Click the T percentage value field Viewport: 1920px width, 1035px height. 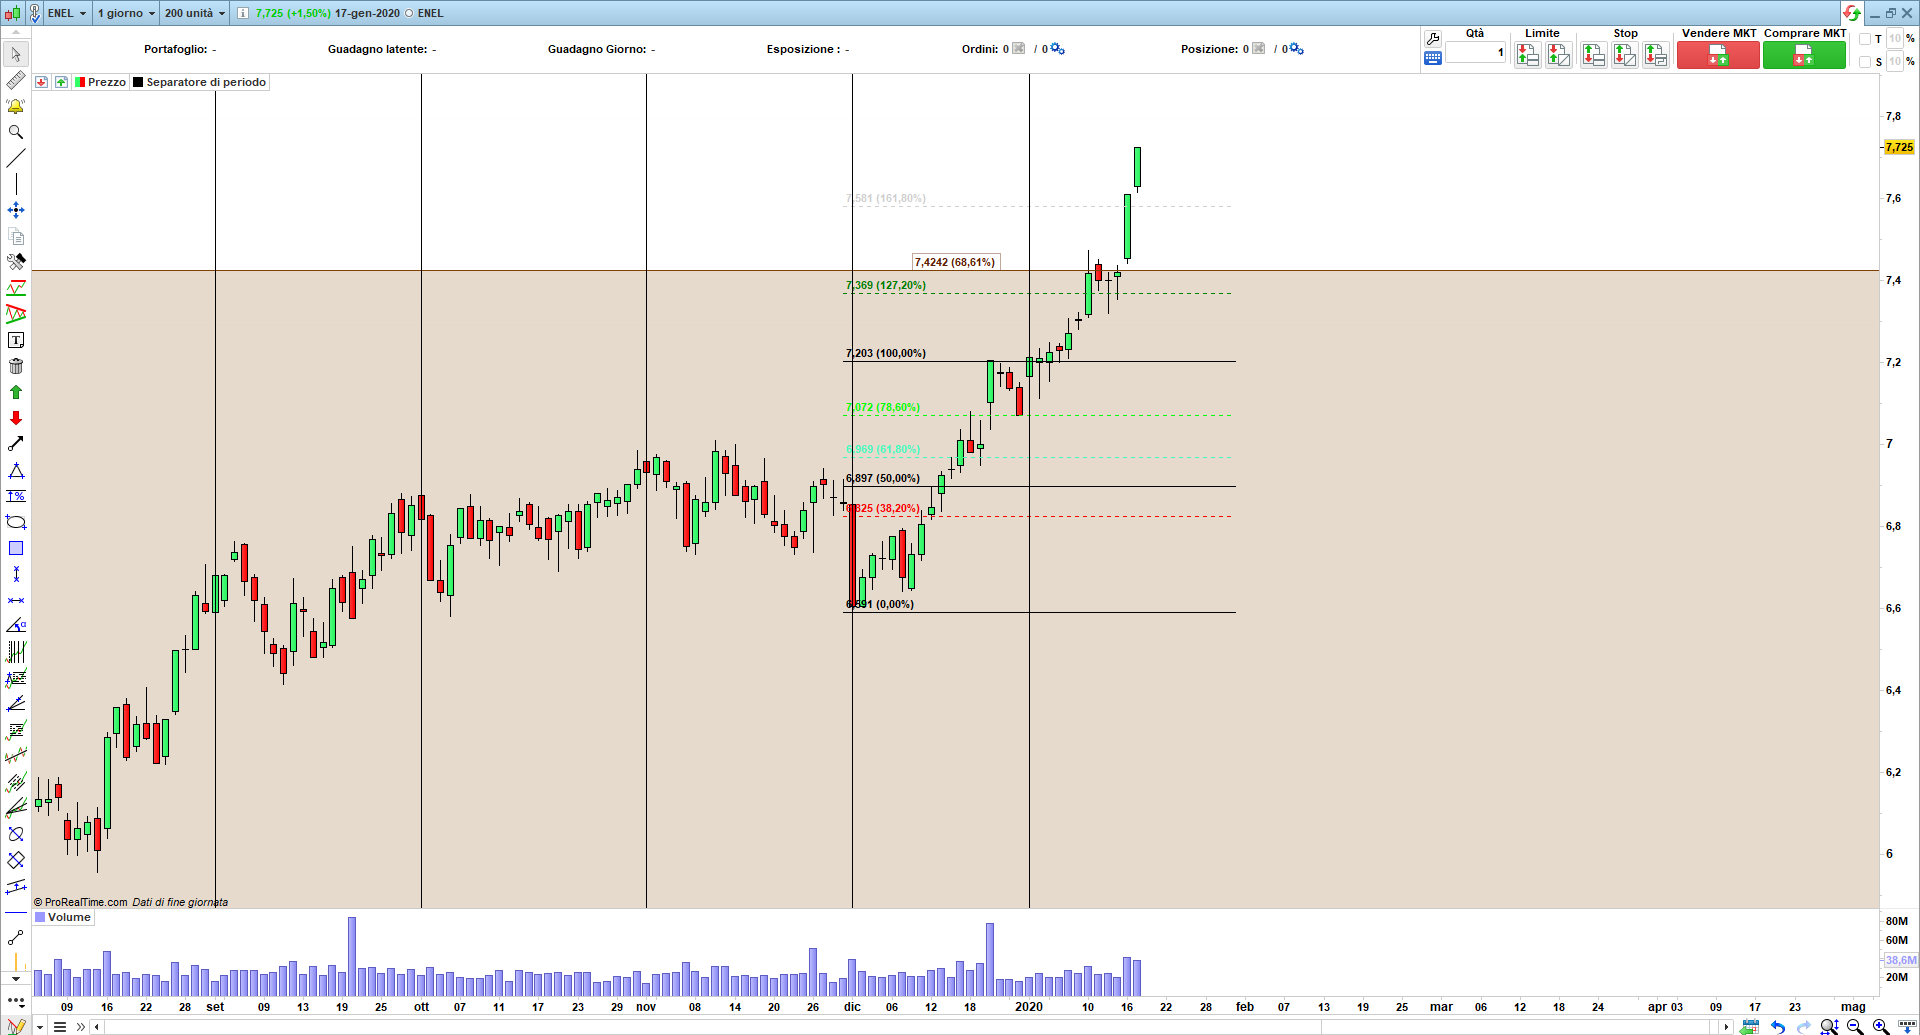tap(1894, 39)
